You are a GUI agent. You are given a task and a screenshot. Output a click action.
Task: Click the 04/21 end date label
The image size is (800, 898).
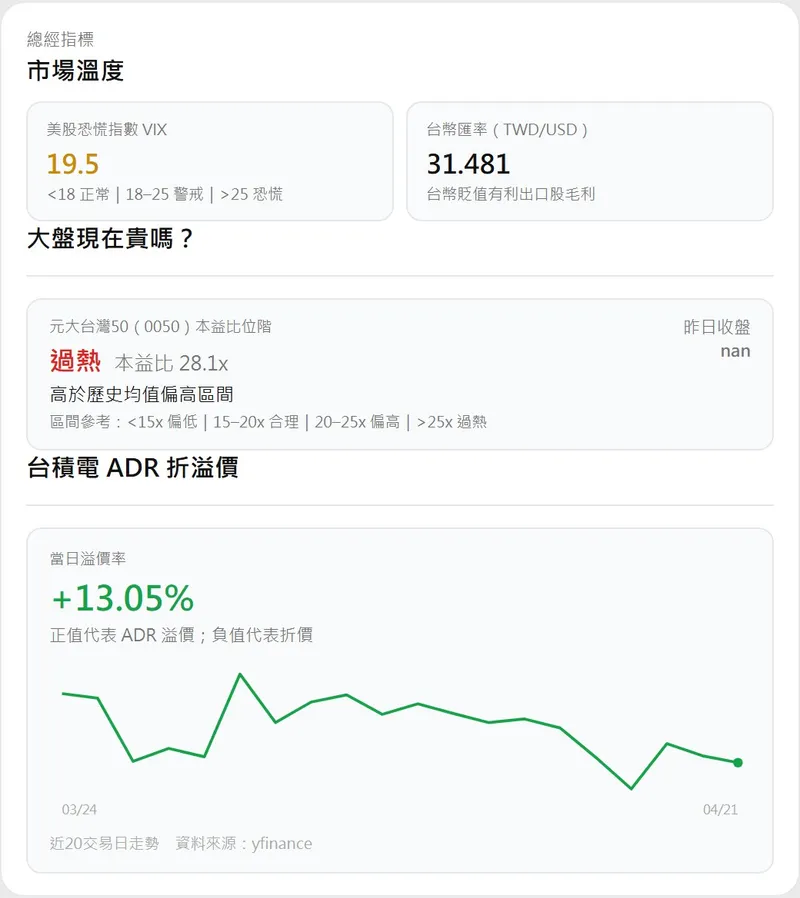(x=720, y=809)
